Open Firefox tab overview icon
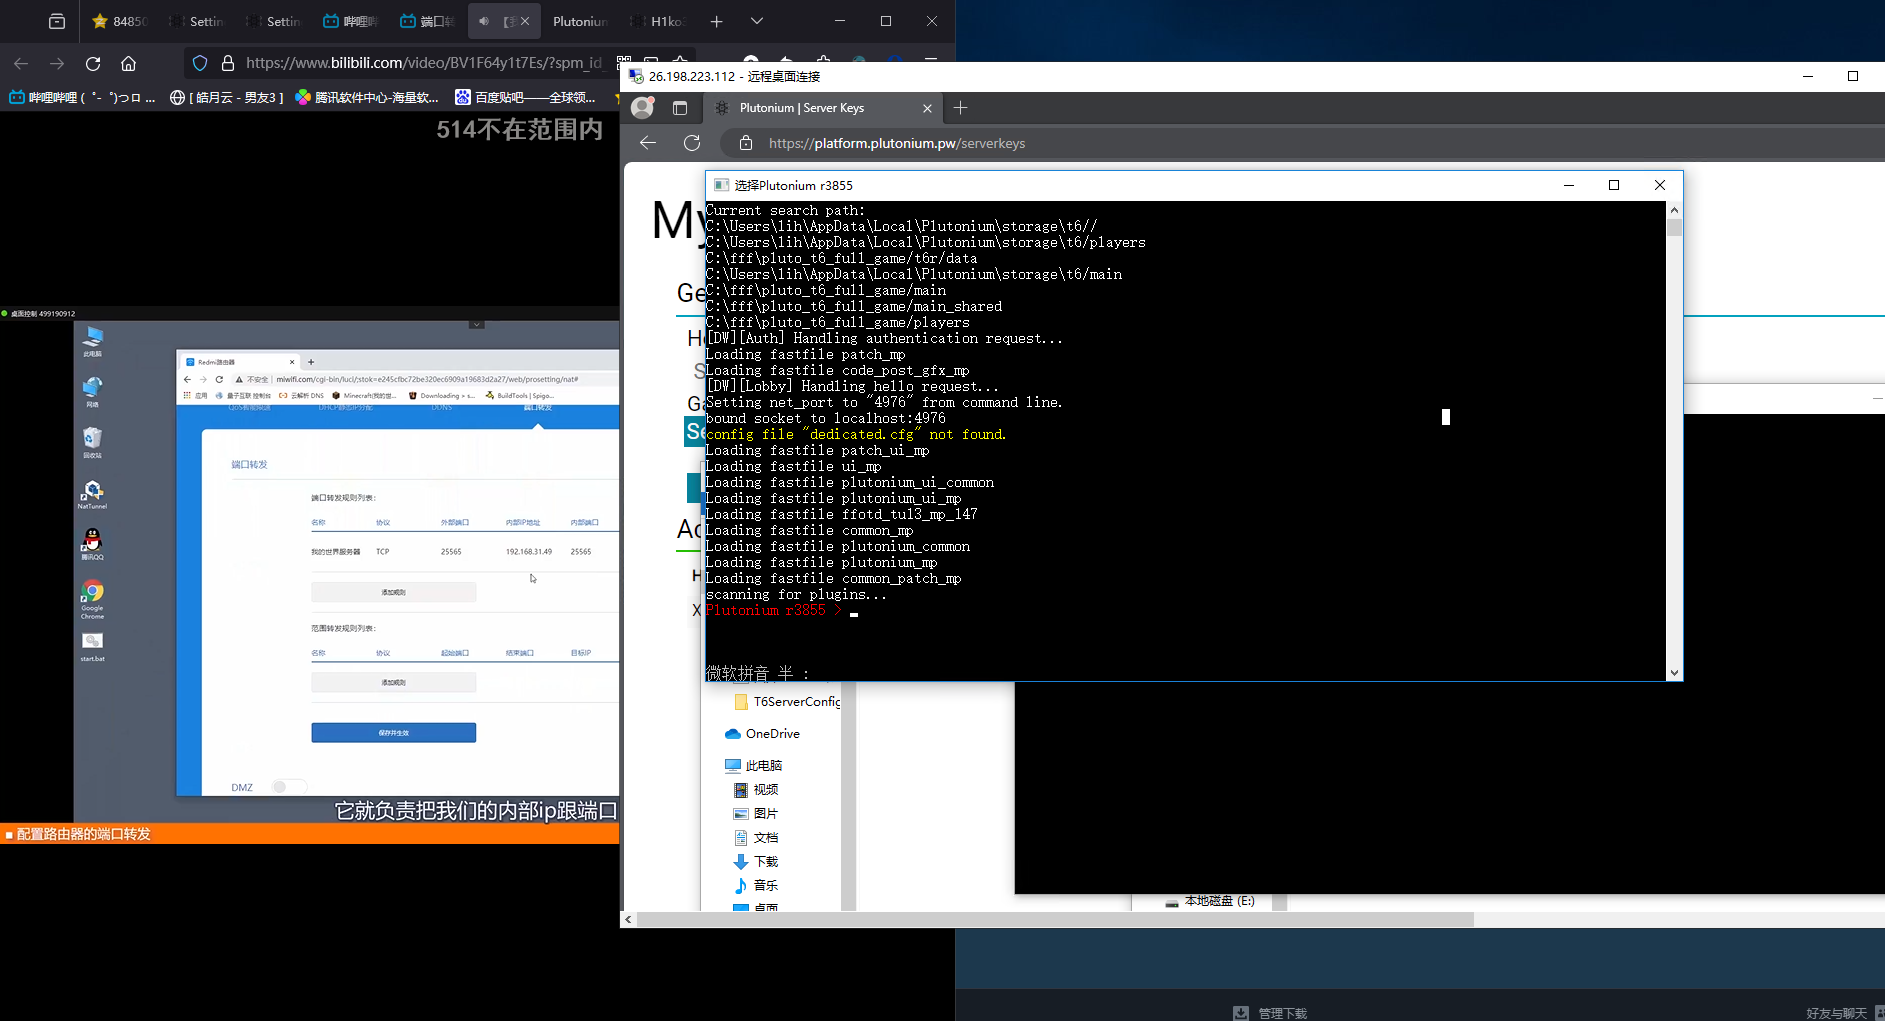This screenshot has width=1885, height=1021. click(57, 21)
